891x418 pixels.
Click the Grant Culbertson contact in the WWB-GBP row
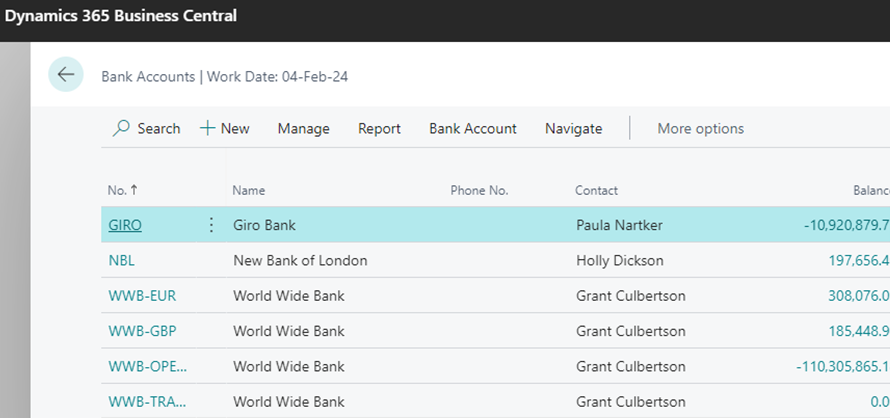coord(631,331)
